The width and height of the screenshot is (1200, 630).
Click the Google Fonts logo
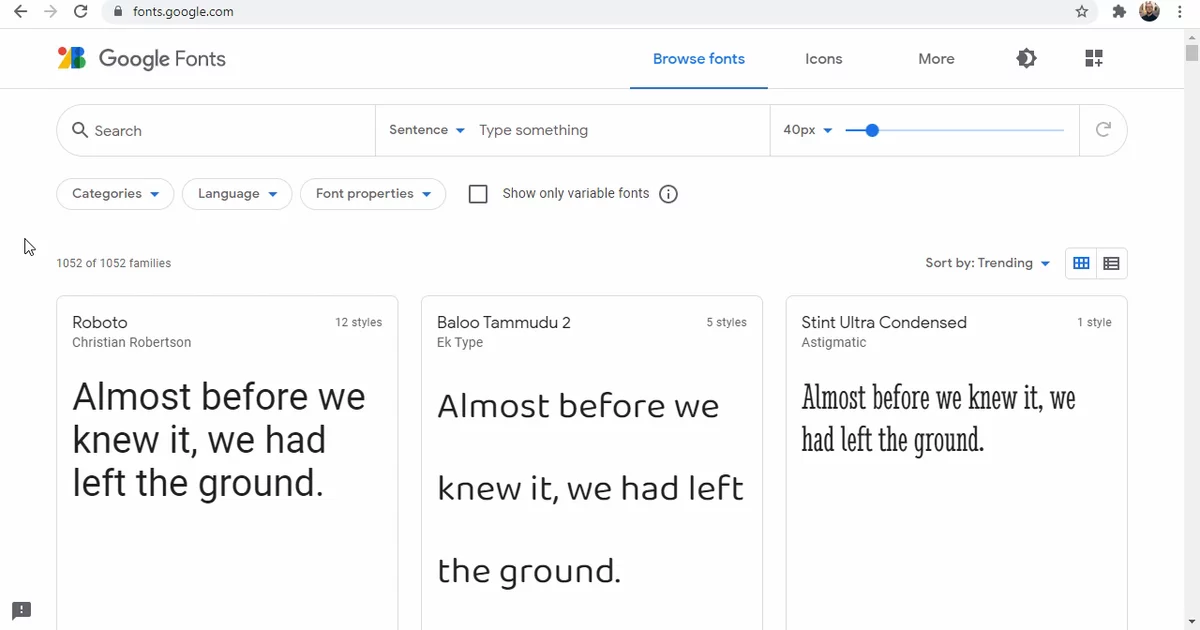[x=141, y=59]
